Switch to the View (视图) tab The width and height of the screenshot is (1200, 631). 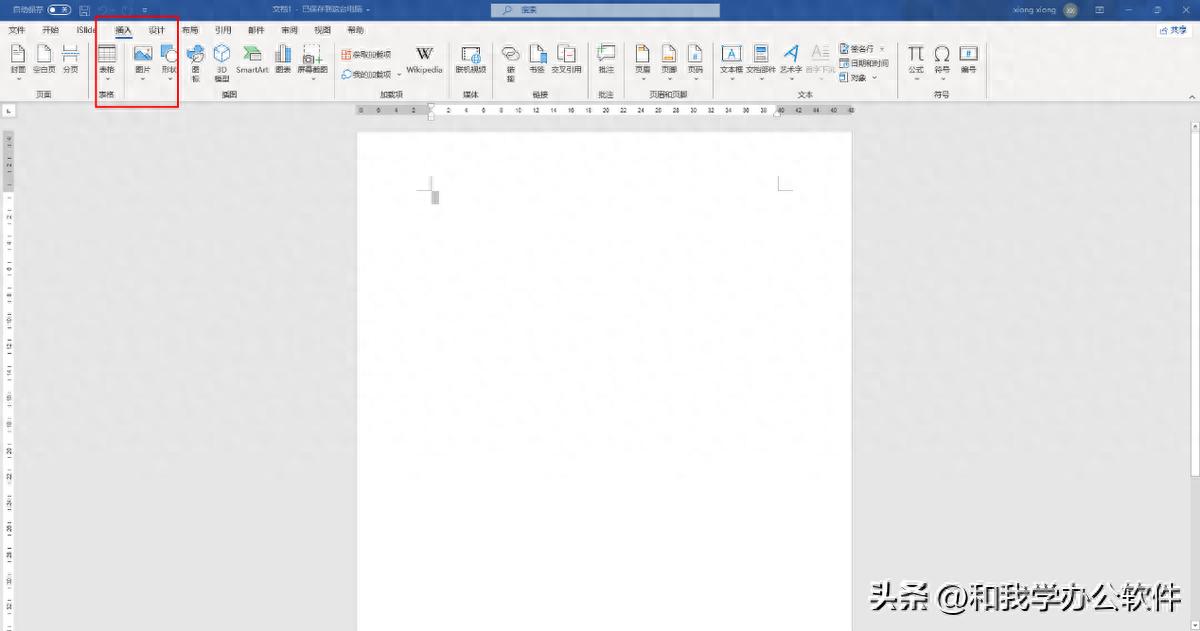coord(322,30)
